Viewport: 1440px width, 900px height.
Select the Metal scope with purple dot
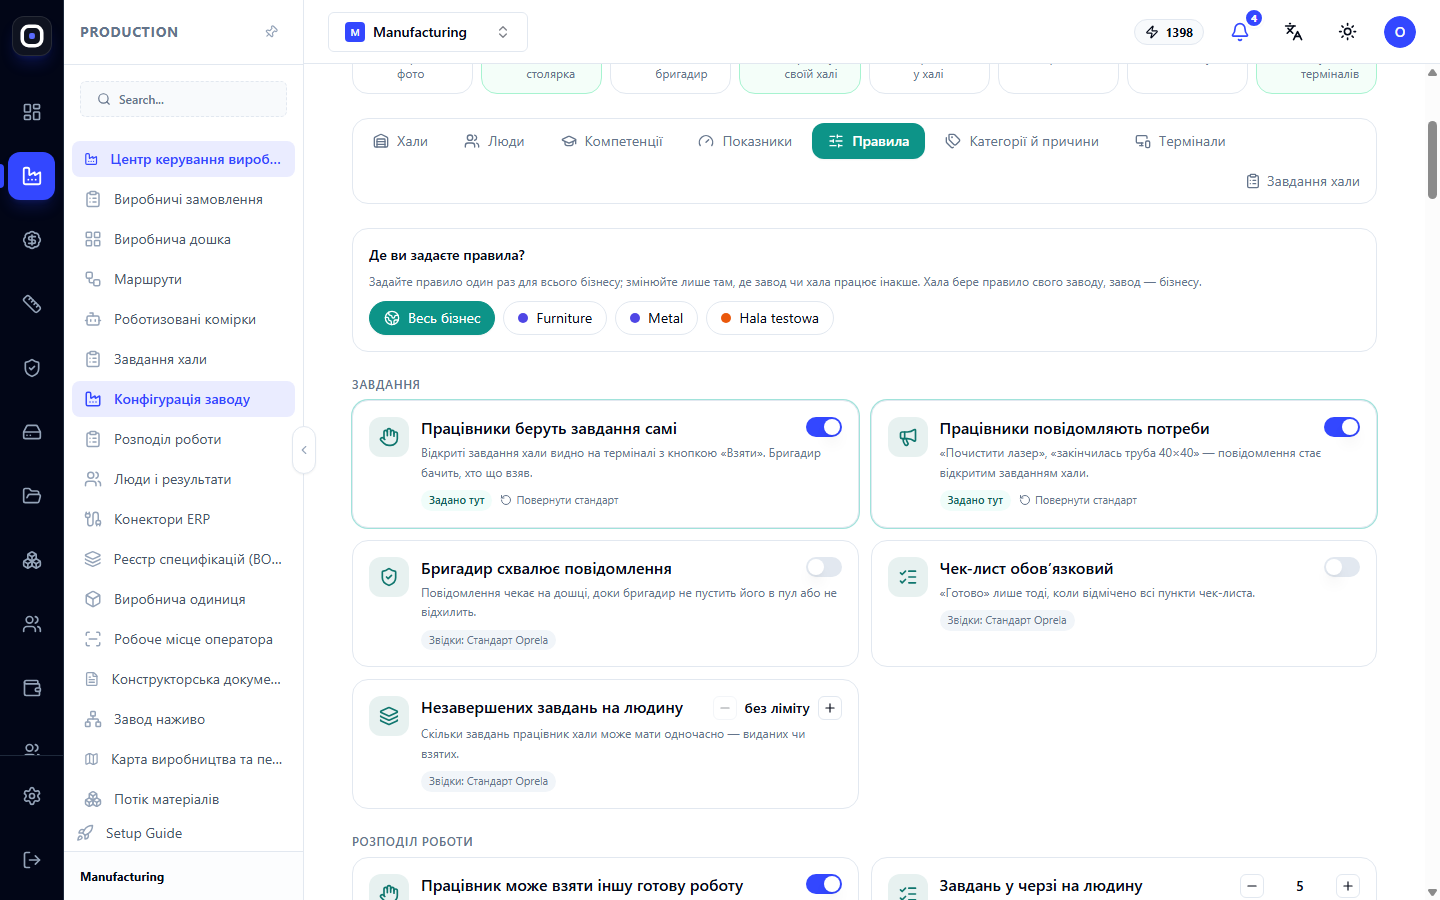656,318
